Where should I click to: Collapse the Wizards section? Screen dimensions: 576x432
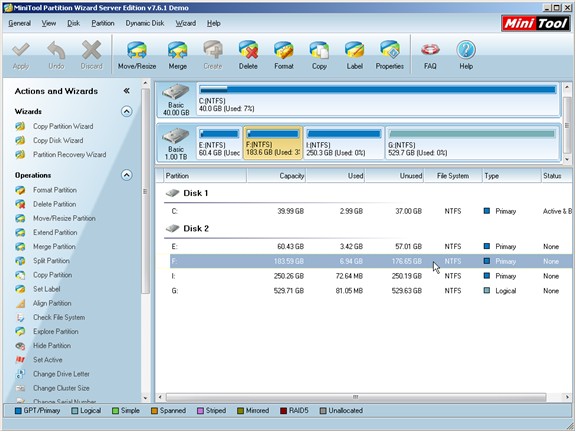click(x=126, y=111)
